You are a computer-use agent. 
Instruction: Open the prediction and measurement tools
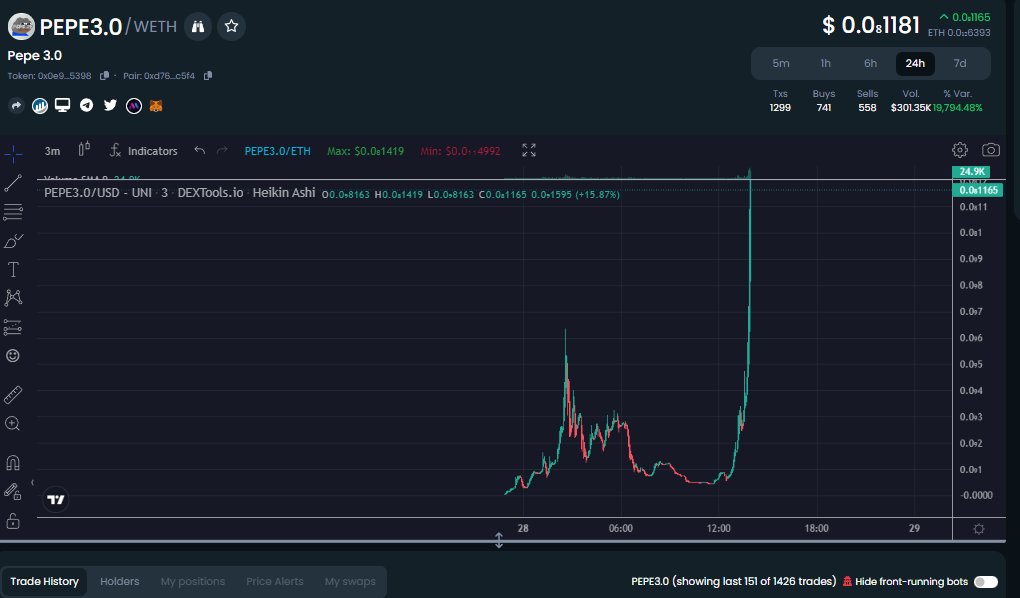13,327
